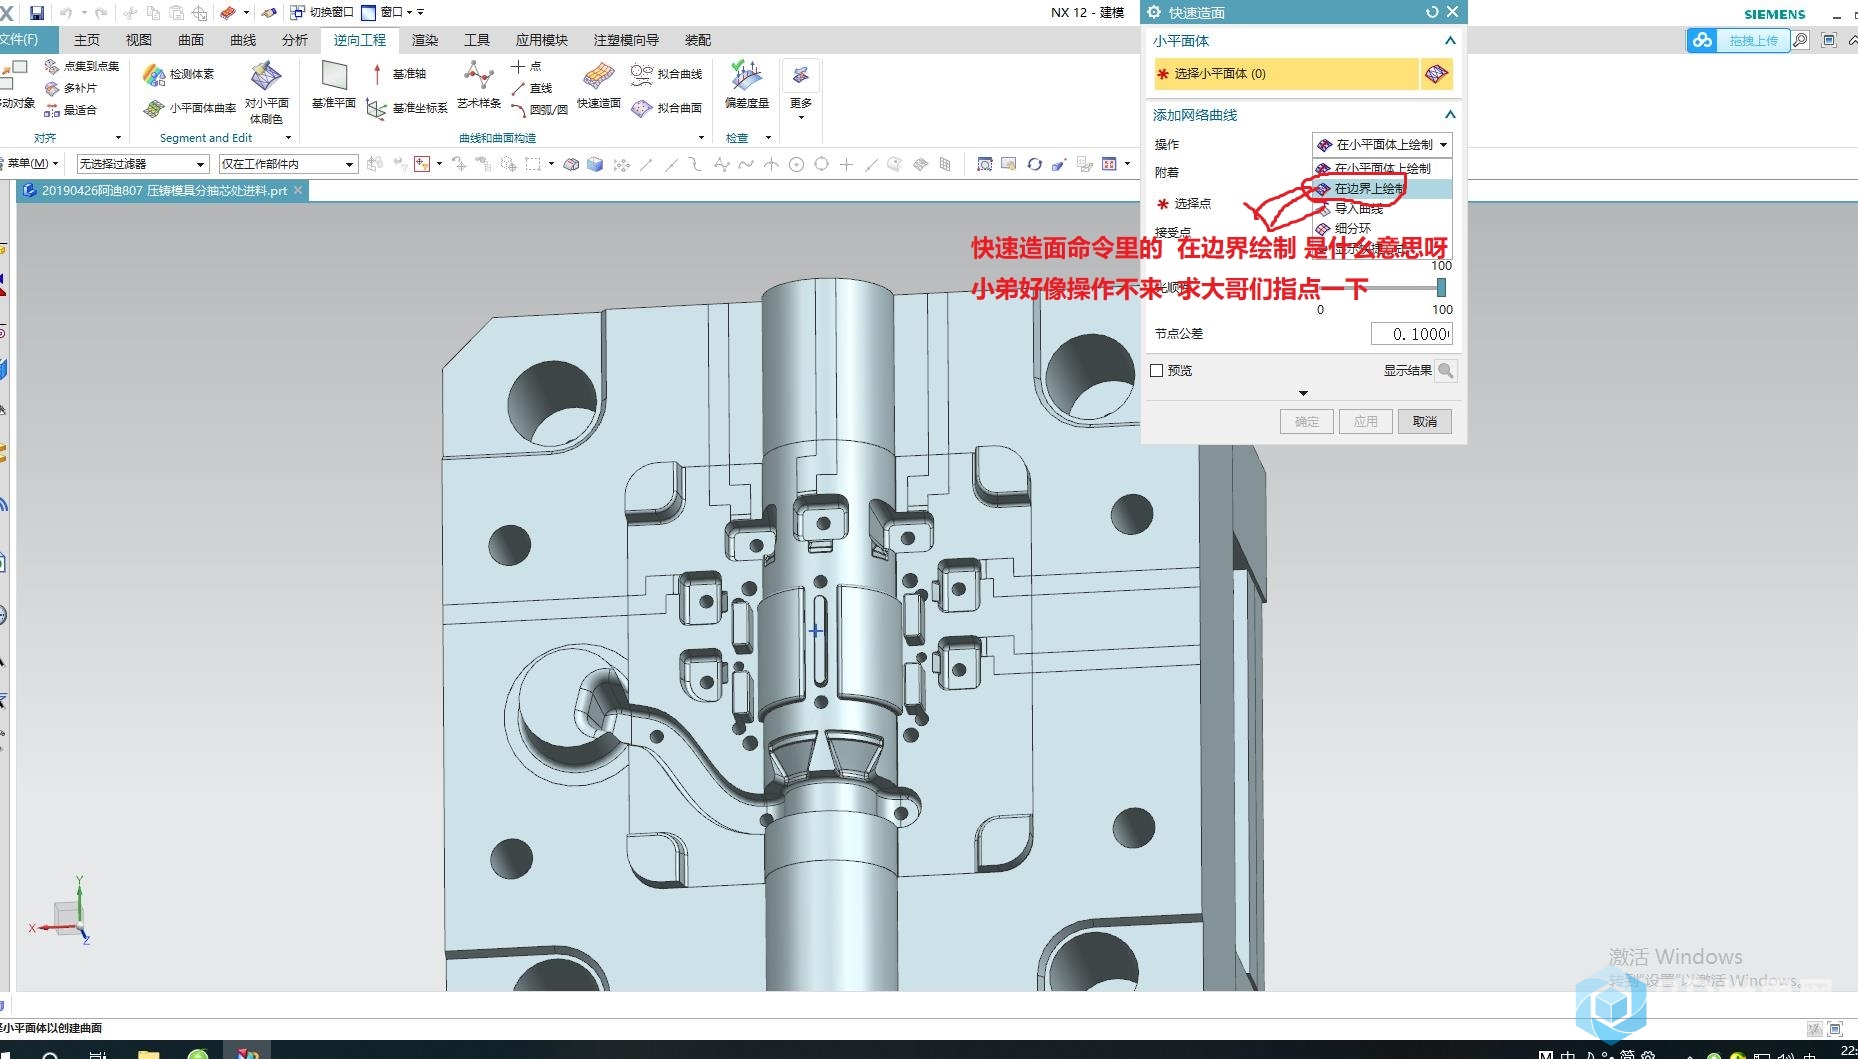Expand the Segment and Edit group arrow

[x=288, y=138]
